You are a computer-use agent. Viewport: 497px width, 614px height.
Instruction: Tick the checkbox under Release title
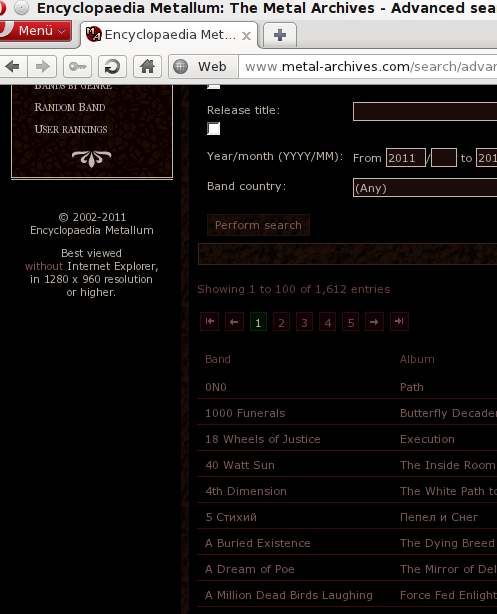pos(213,128)
